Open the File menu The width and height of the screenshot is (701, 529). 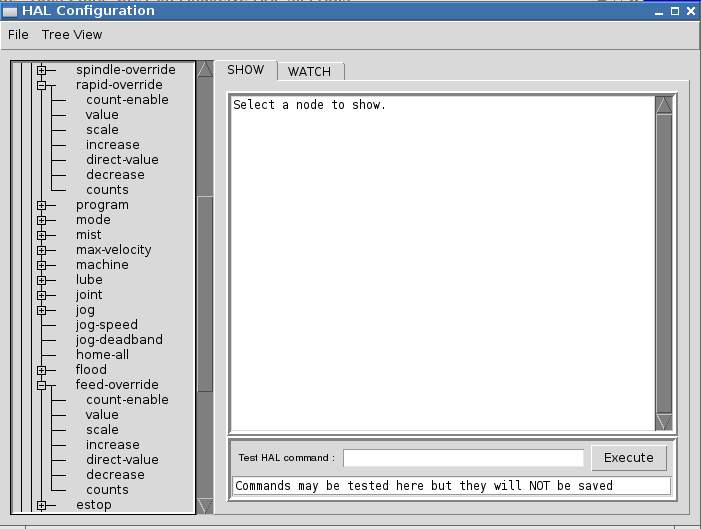click(18, 35)
